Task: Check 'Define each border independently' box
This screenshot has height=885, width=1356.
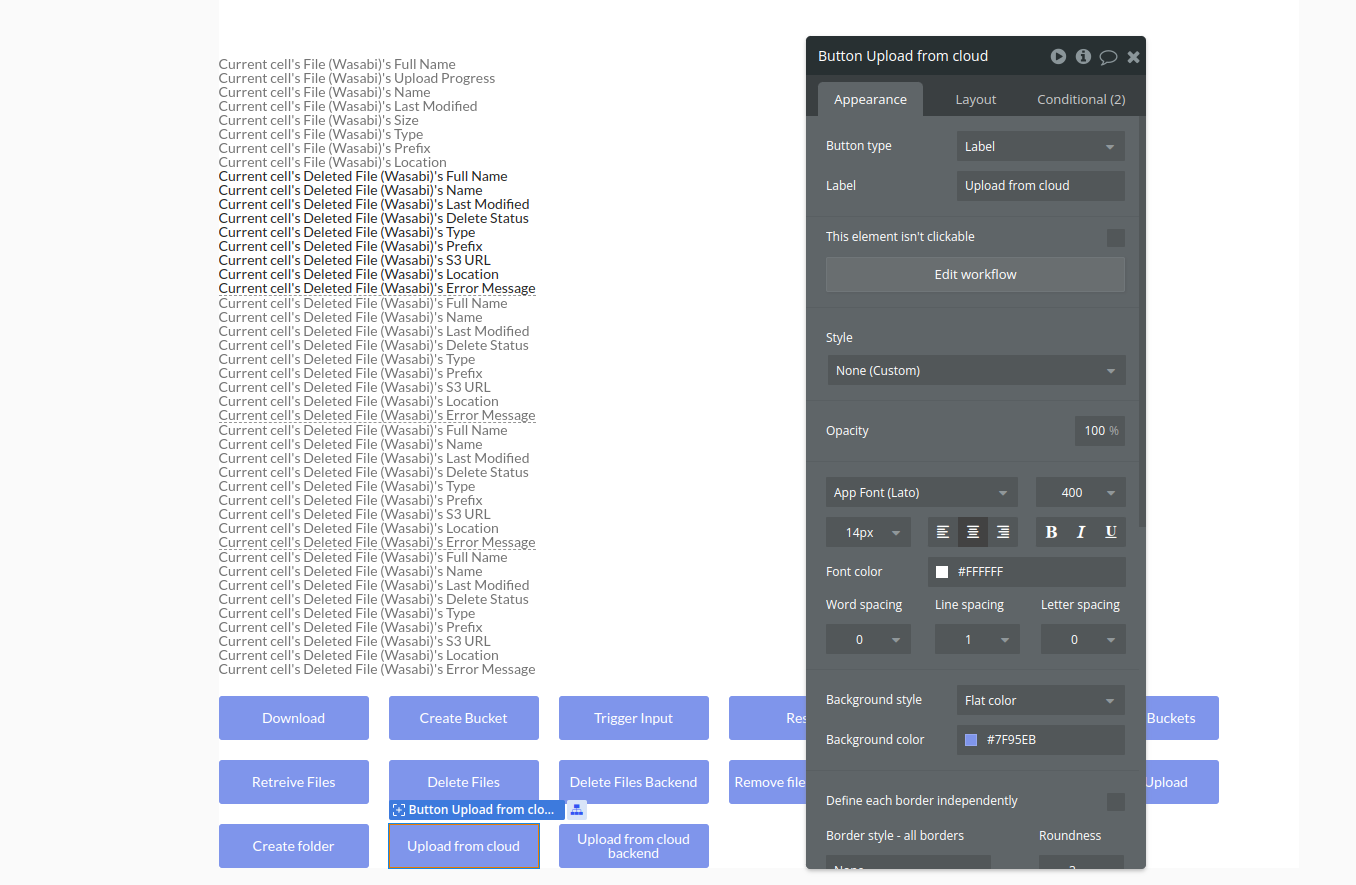Action: click(1116, 802)
